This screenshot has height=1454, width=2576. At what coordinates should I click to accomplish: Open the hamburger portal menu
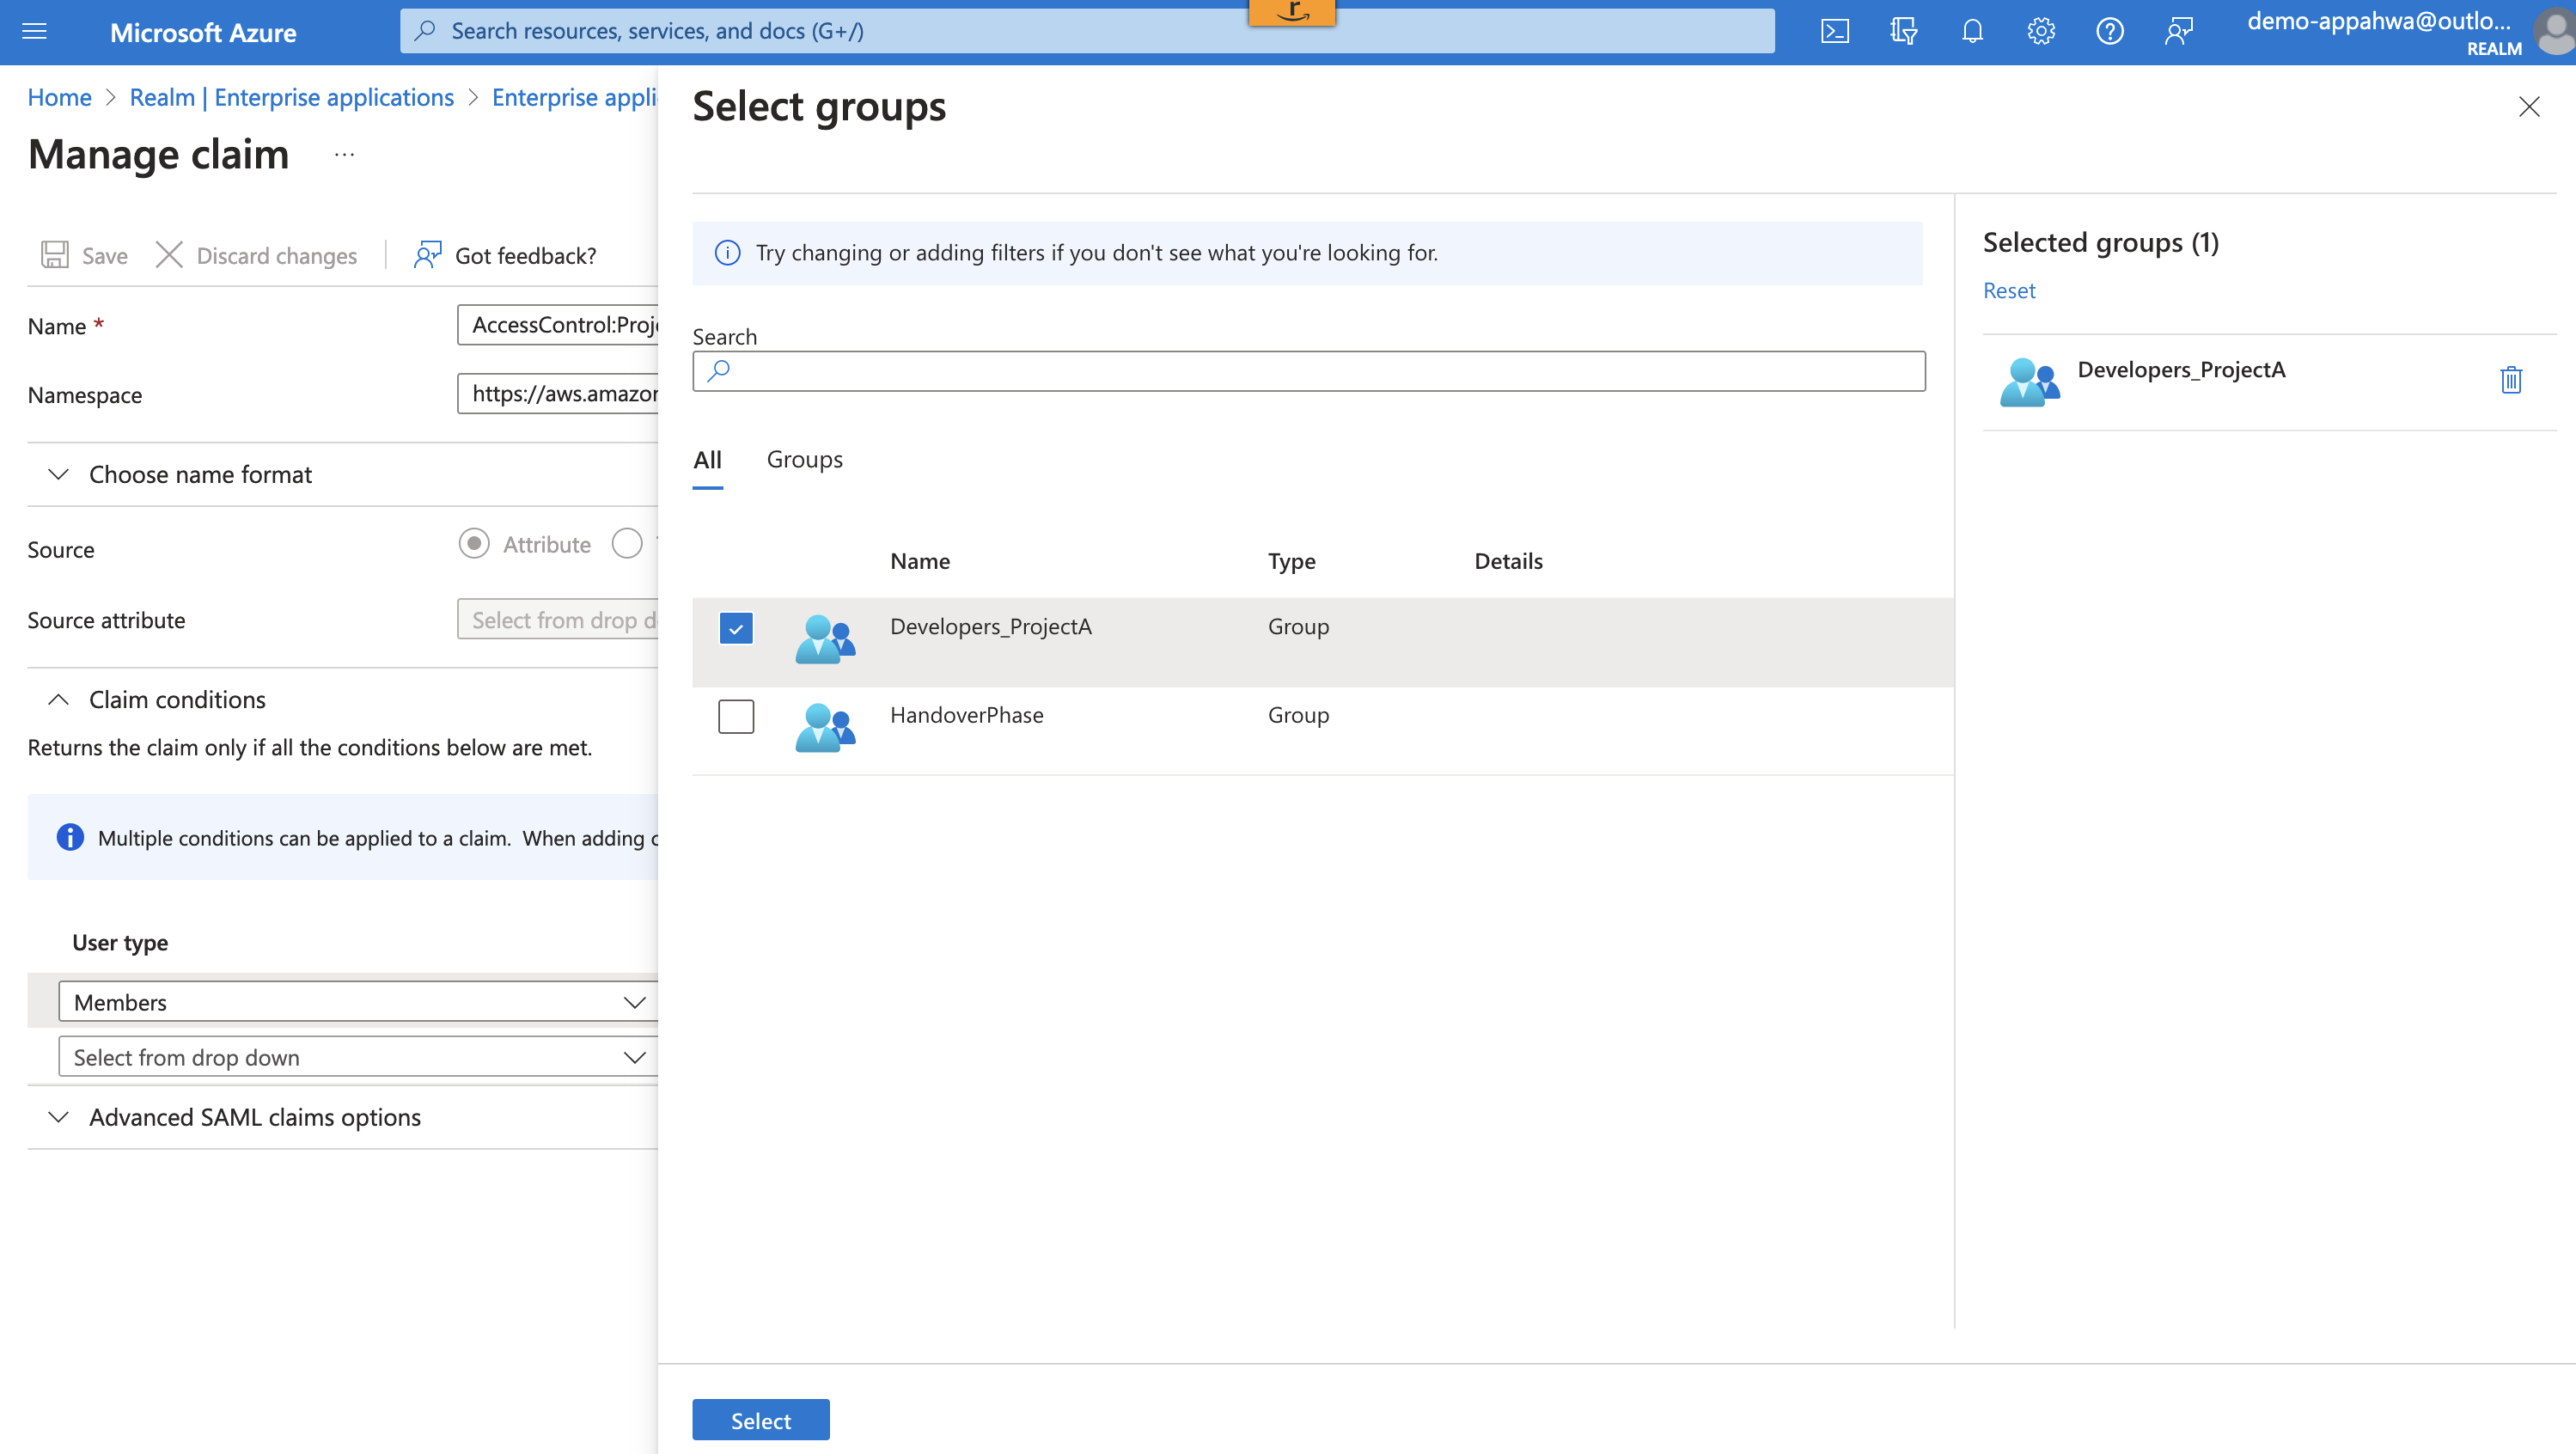pyautogui.click(x=34, y=31)
